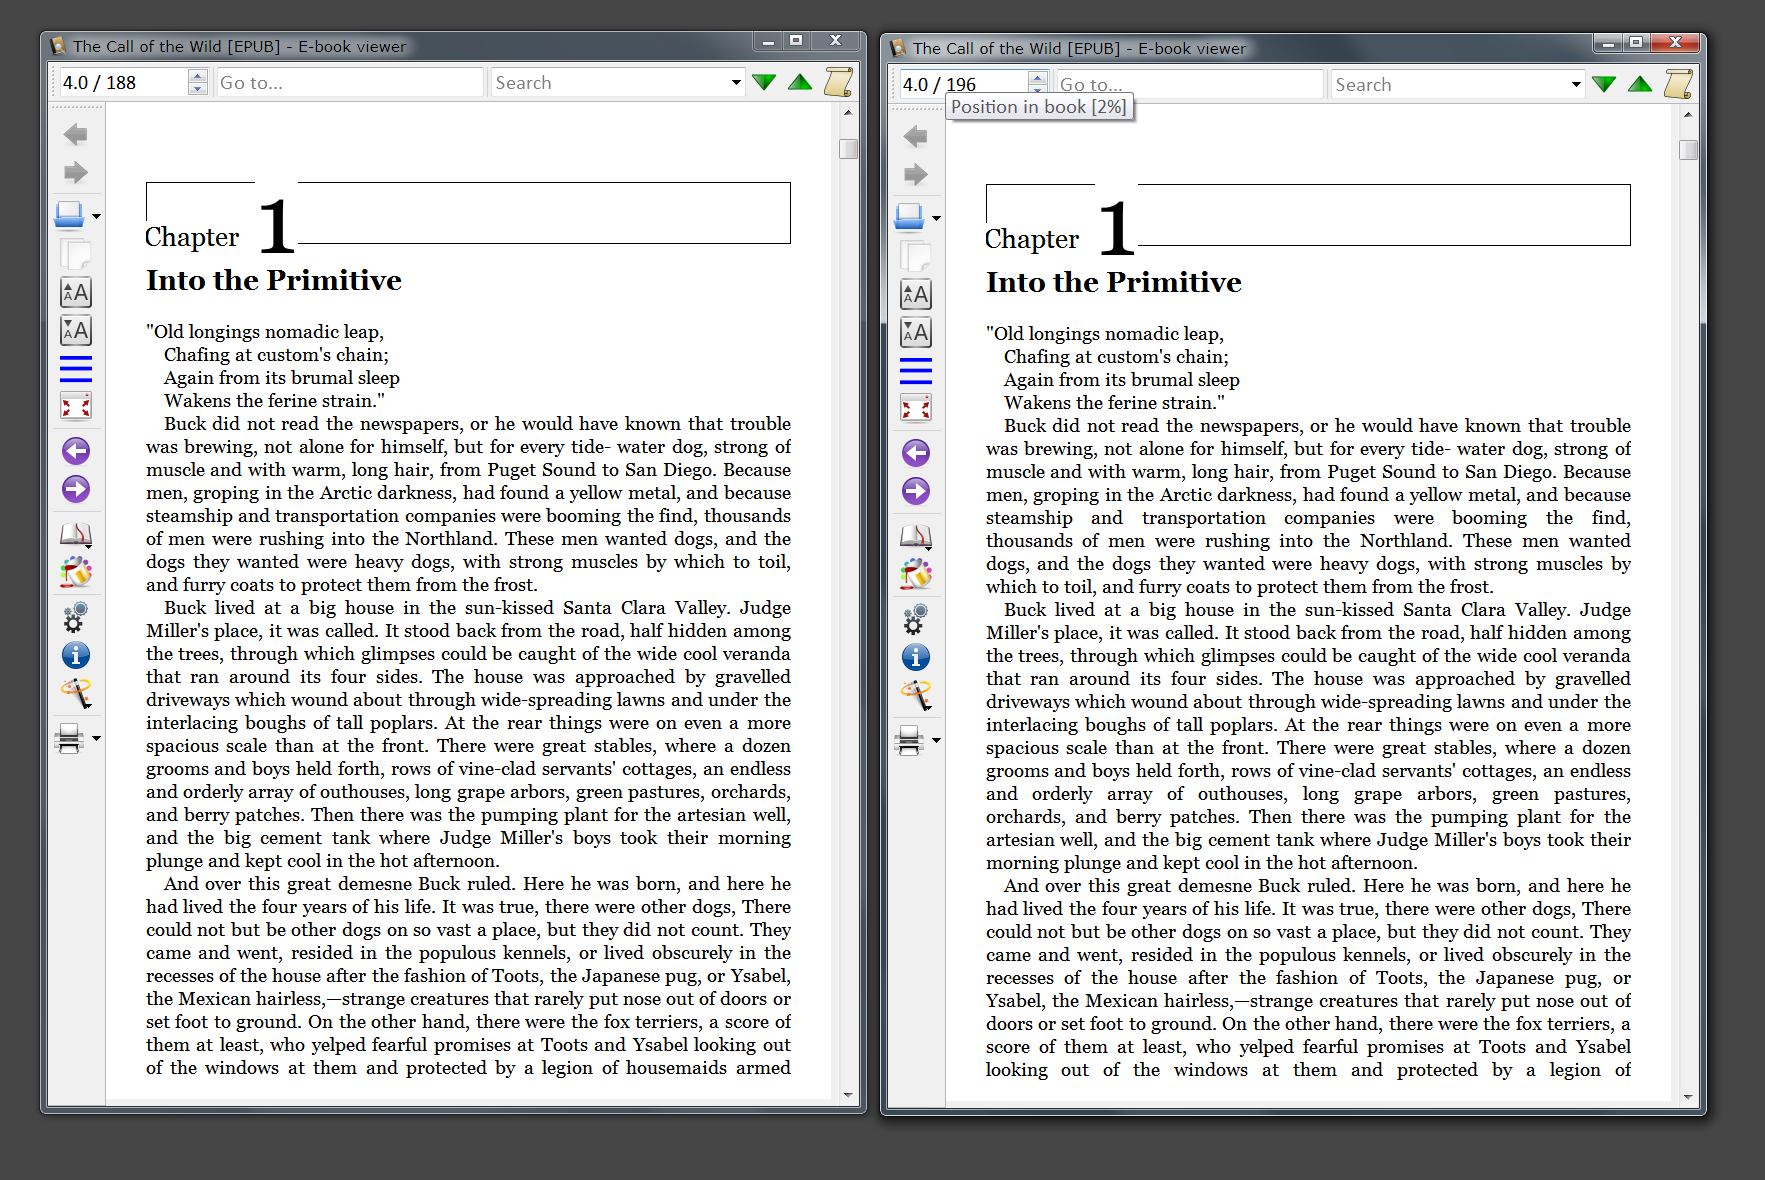
Task: Show Table of Contents in the left viewer
Action: [76, 369]
